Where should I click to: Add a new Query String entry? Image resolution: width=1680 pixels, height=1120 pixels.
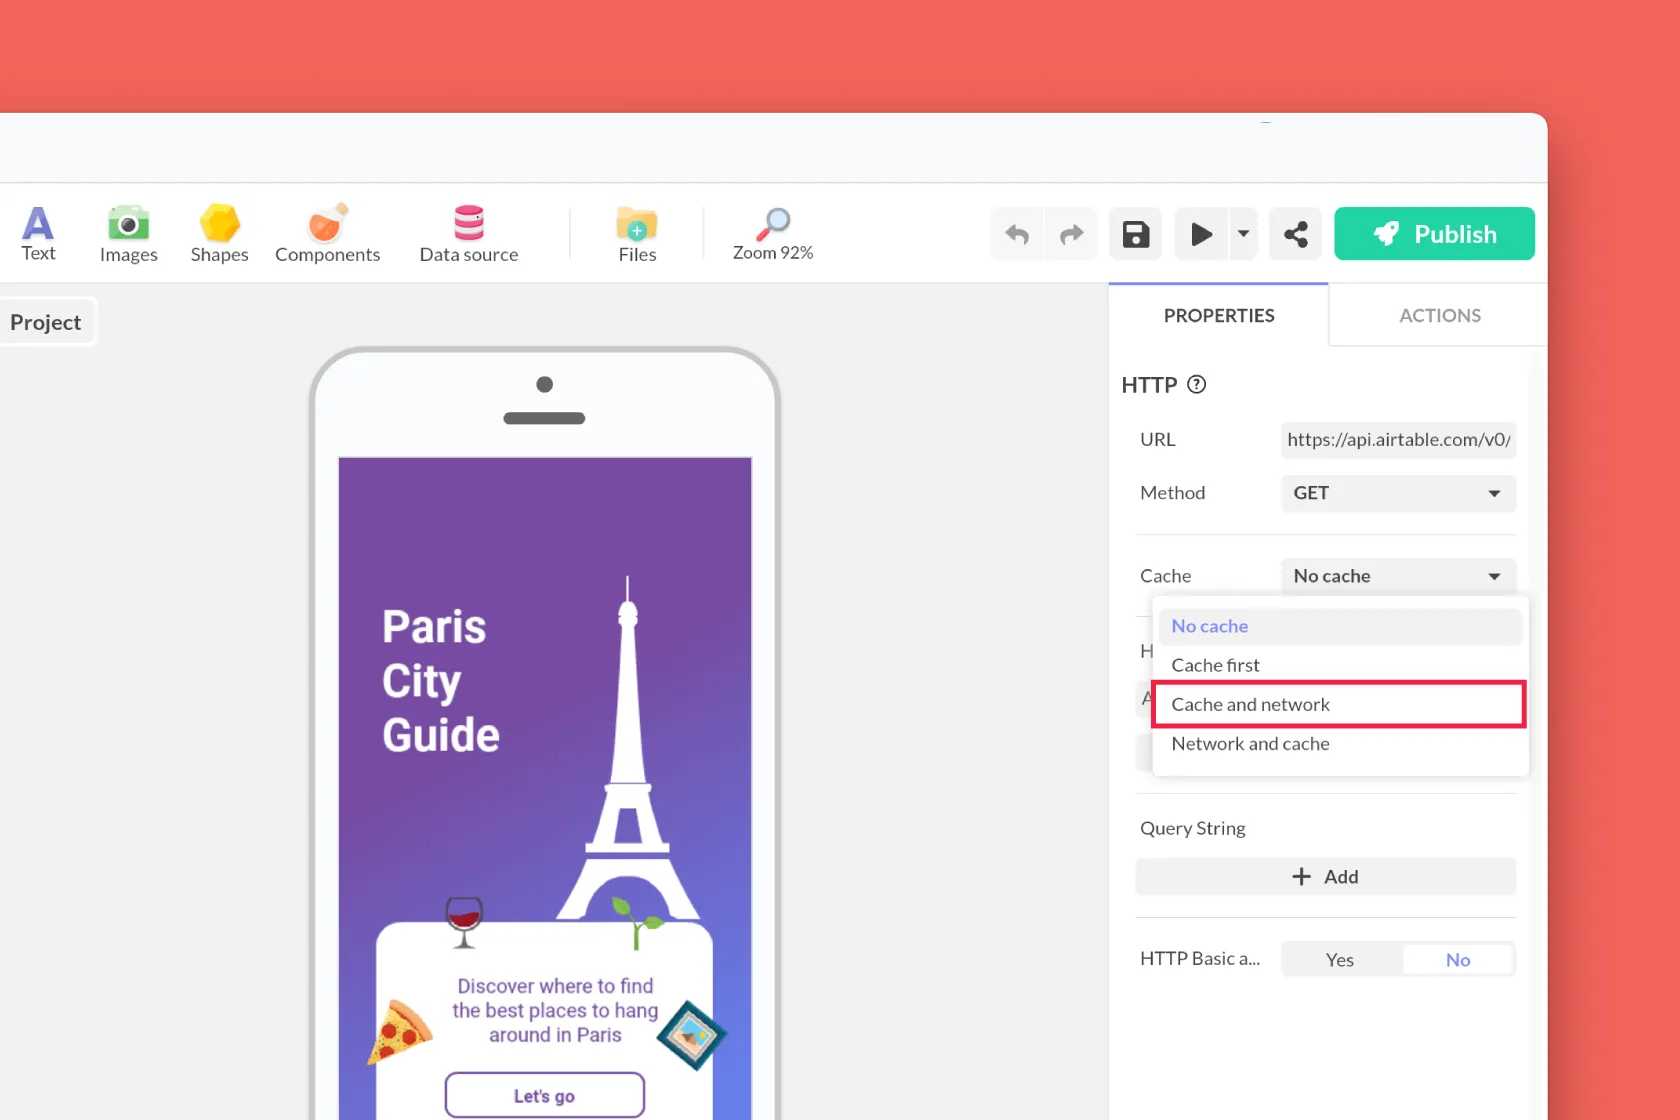[x=1326, y=876]
